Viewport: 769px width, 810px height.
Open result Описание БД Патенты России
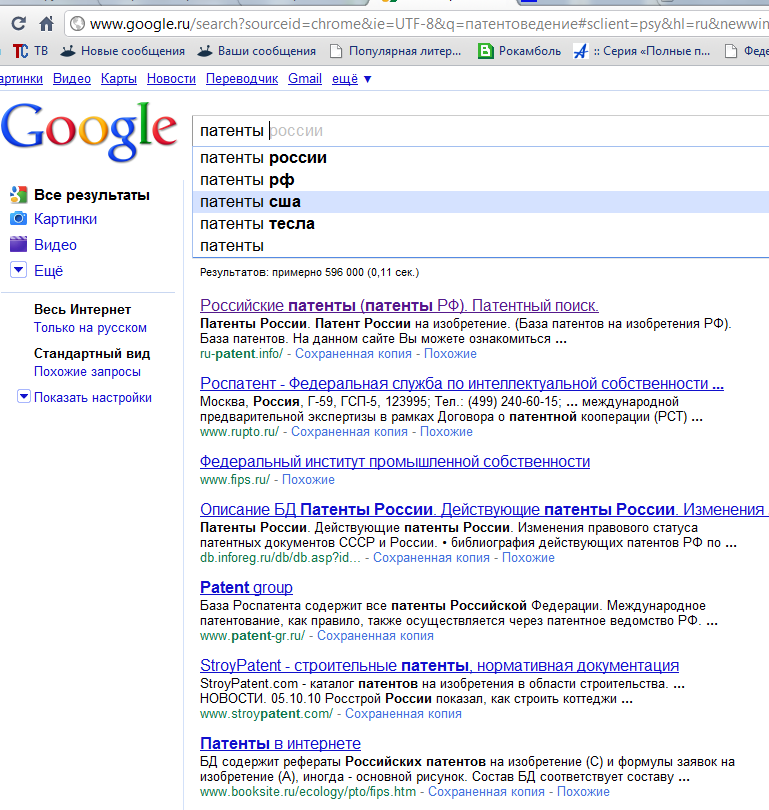coord(482,509)
